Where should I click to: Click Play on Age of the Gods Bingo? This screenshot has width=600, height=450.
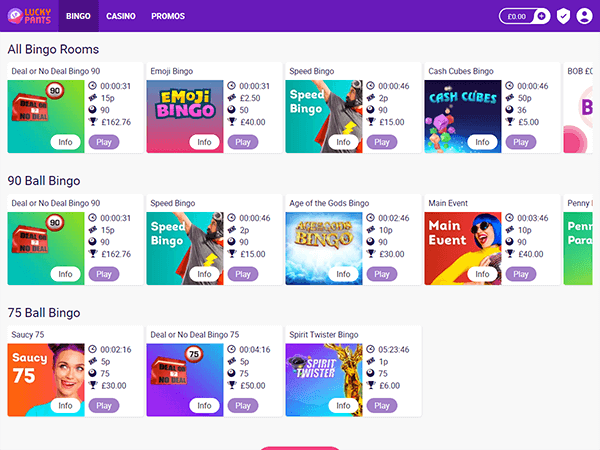pos(382,274)
